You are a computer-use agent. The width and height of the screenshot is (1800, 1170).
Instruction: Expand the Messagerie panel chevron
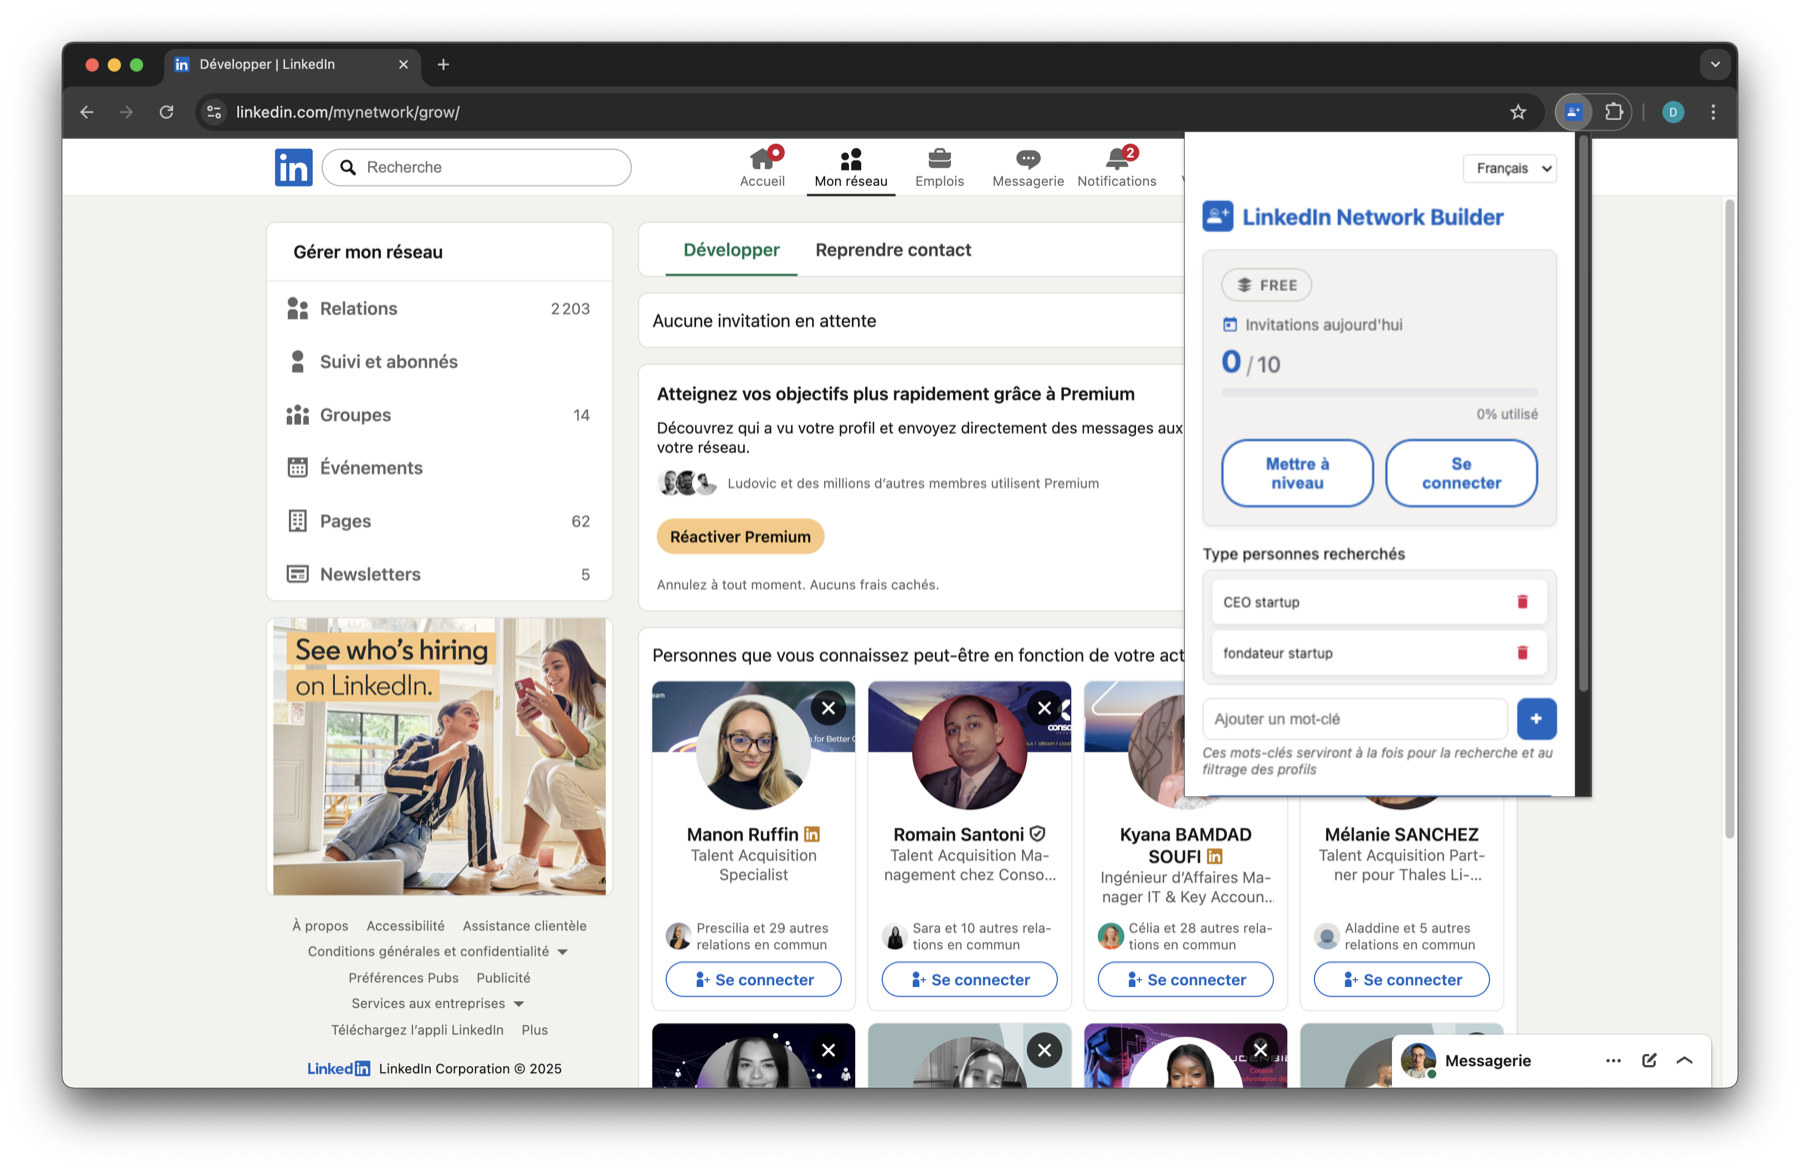pos(1685,1061)
